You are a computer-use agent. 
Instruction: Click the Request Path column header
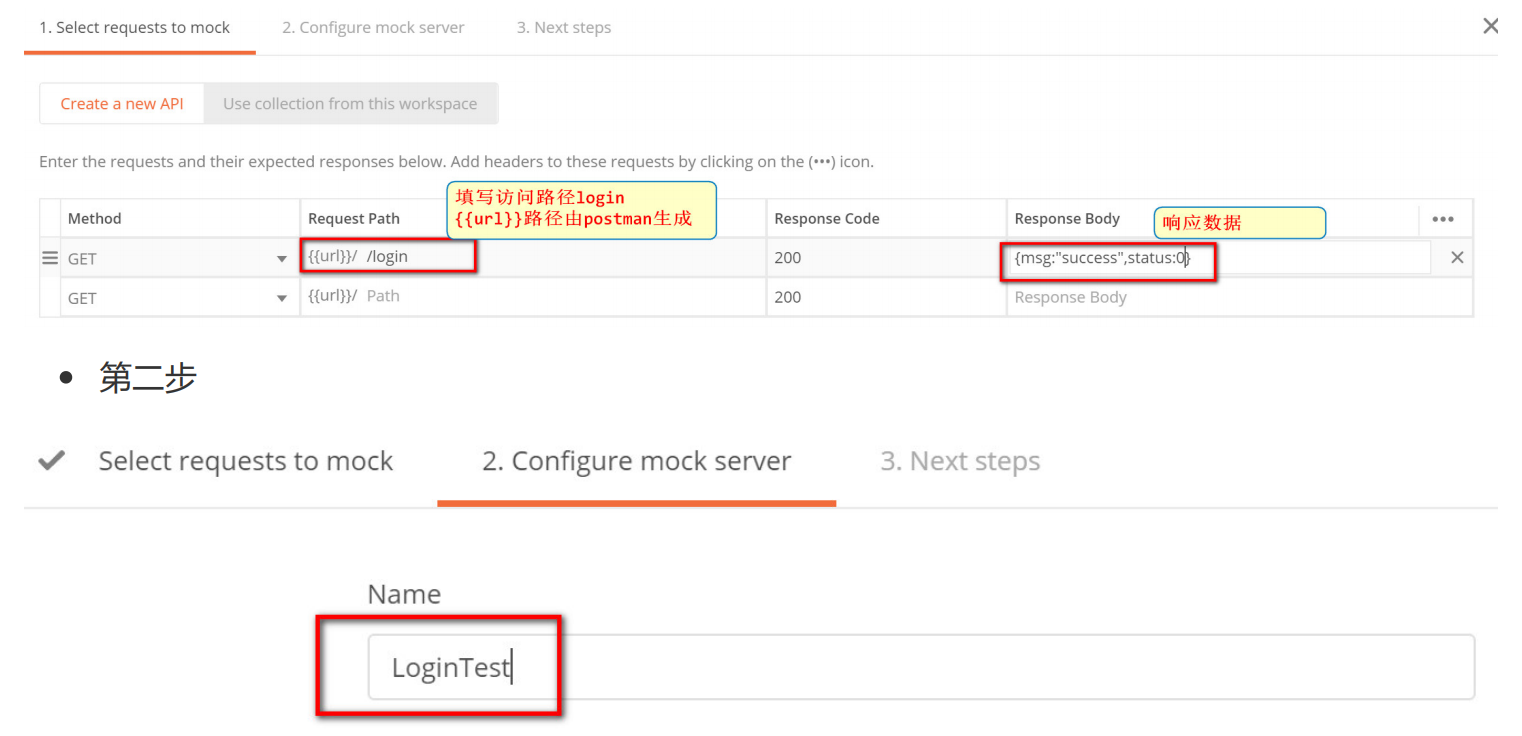coord(354,219)
